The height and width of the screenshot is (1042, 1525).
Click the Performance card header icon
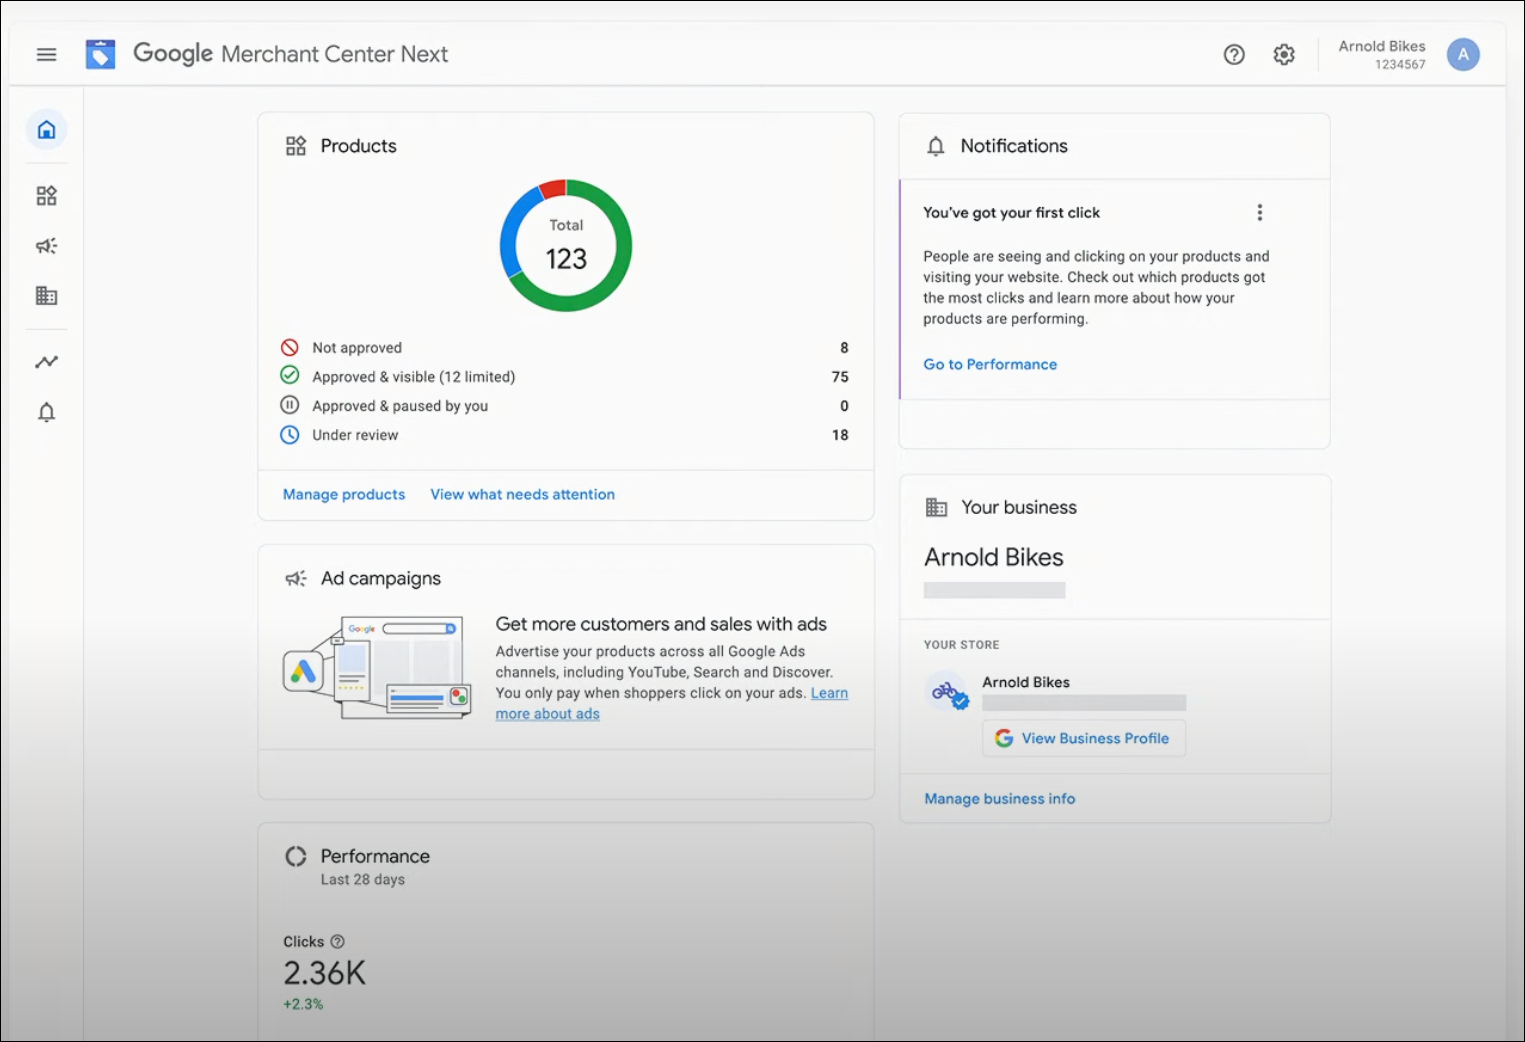tap(296, 856)
